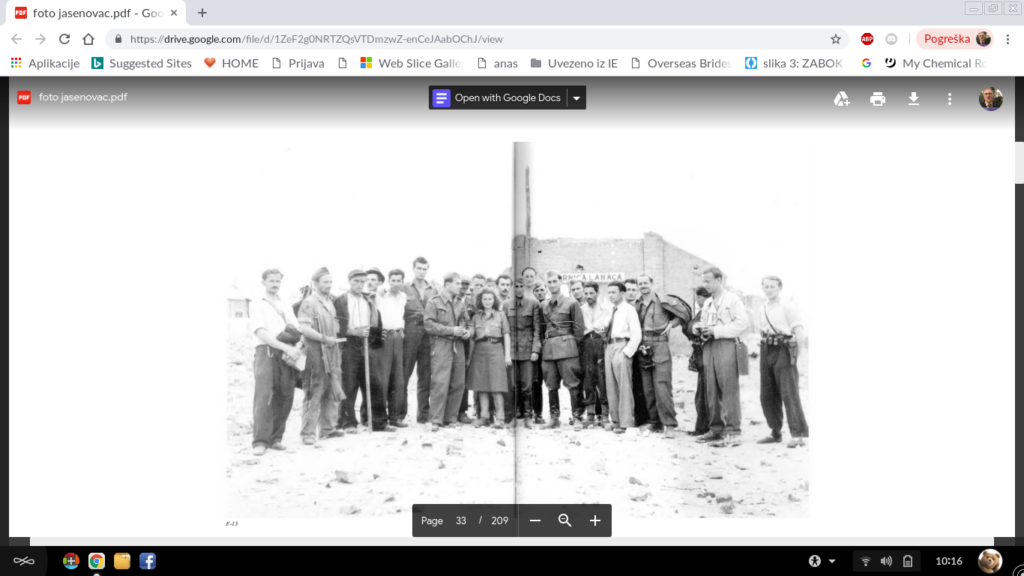The image size is (1024, 576).
Task: Expand the Open with dropdown arrow
Action: coord(576,98)
